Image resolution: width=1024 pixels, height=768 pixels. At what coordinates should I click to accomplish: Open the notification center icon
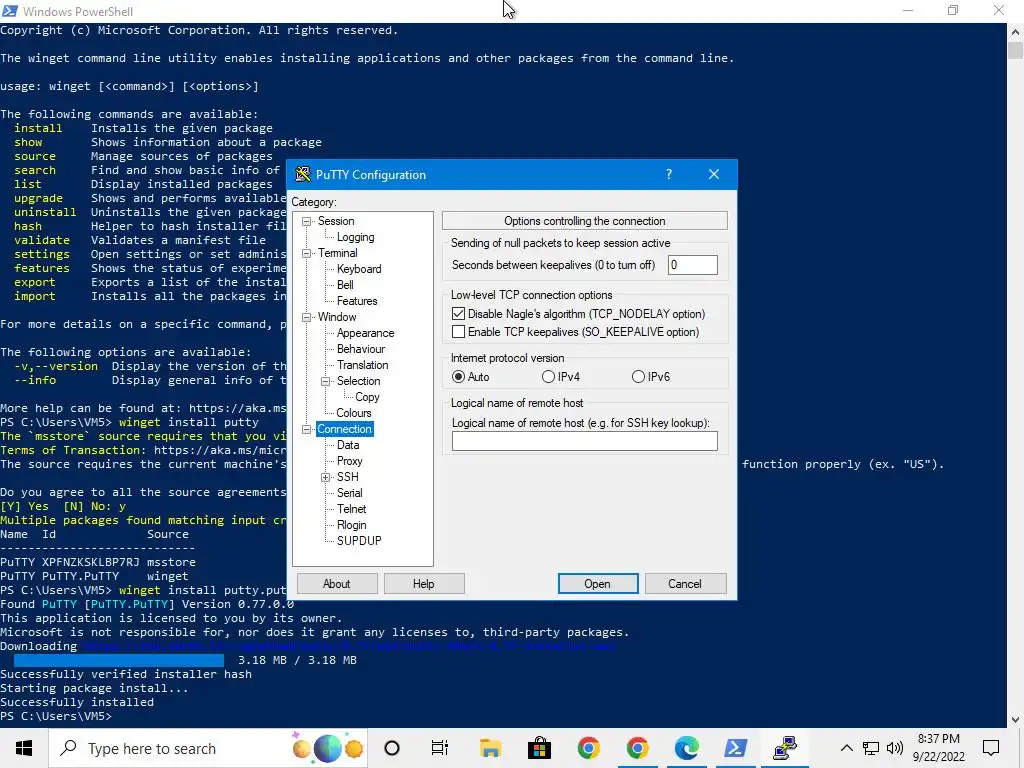point(991,748)
